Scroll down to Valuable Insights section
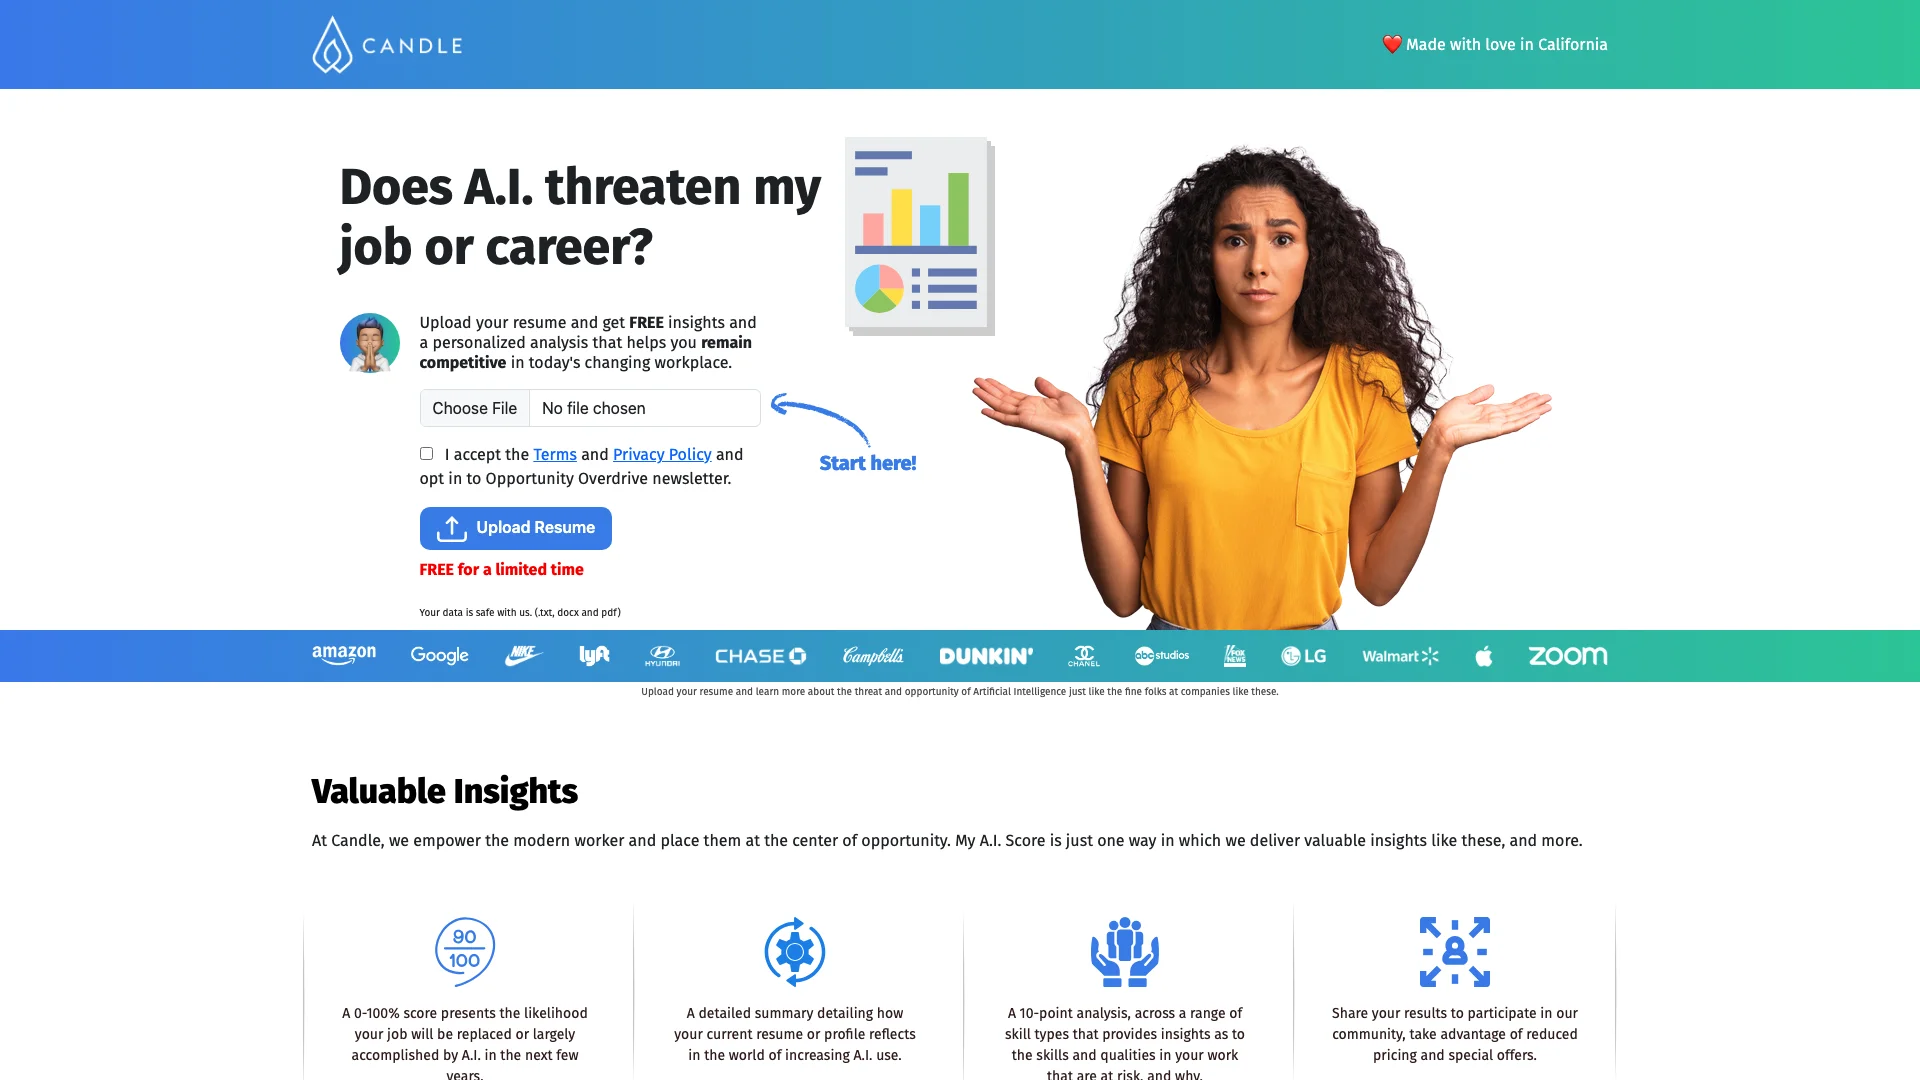Screen dimensions: 1920x1080 (444, 791)
